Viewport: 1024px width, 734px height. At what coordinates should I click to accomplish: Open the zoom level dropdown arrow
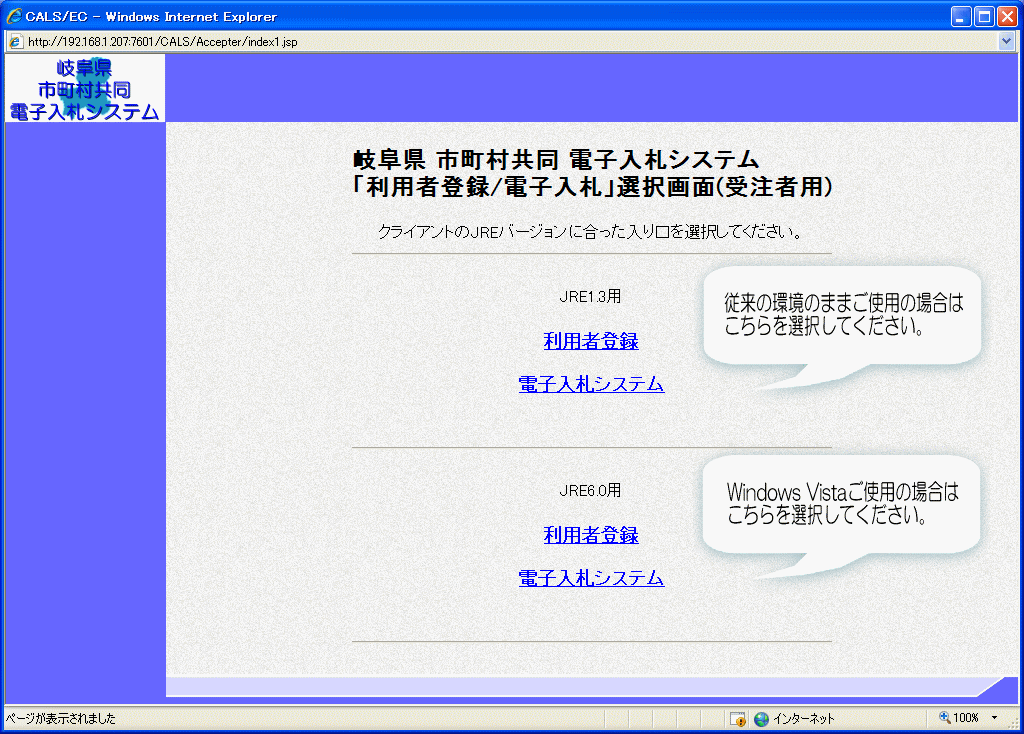(x=994, y=718)
